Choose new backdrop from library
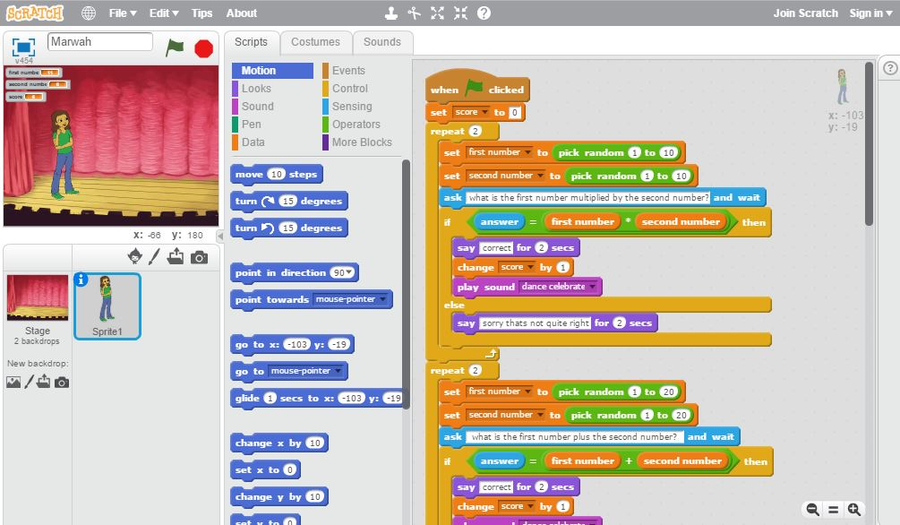Image resolution: width=900 pixels, height=525 pixels. [x=13, y=382]
